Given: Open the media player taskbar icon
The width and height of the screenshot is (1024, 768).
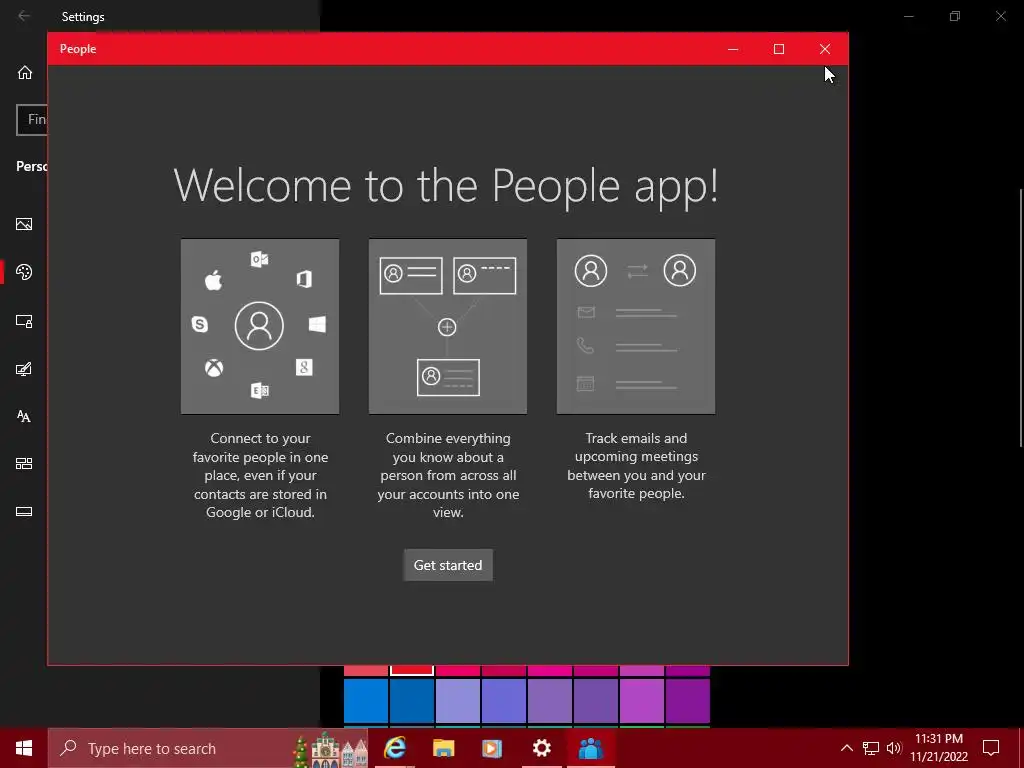Looking at the screenshot, I should [492, 748].
